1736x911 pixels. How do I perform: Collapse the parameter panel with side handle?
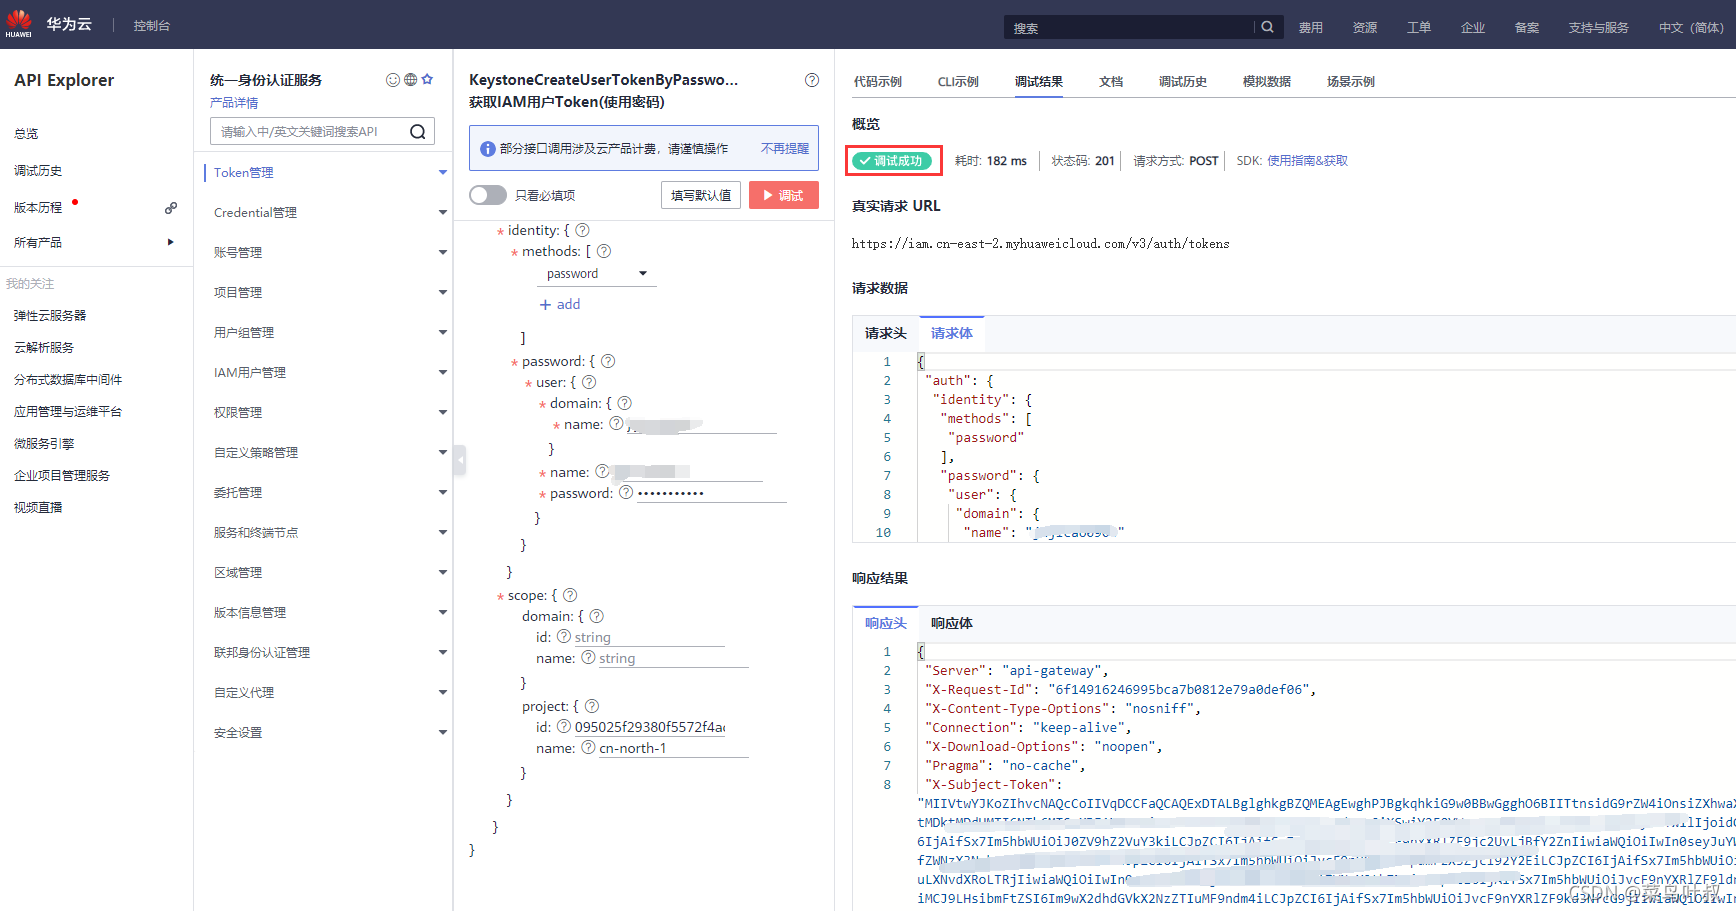click(x=460, y=460)
